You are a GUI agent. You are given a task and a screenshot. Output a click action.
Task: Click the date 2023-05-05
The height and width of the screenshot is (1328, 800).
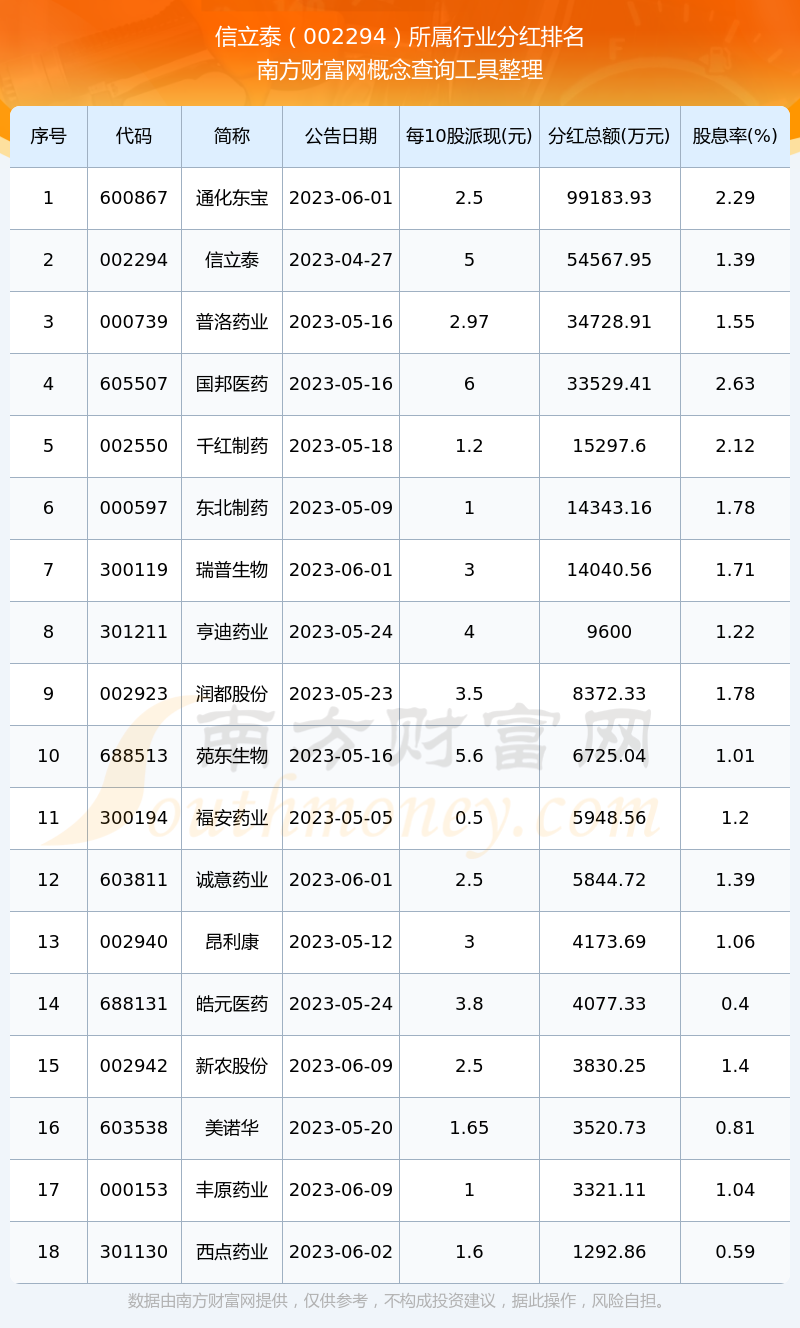341,818
